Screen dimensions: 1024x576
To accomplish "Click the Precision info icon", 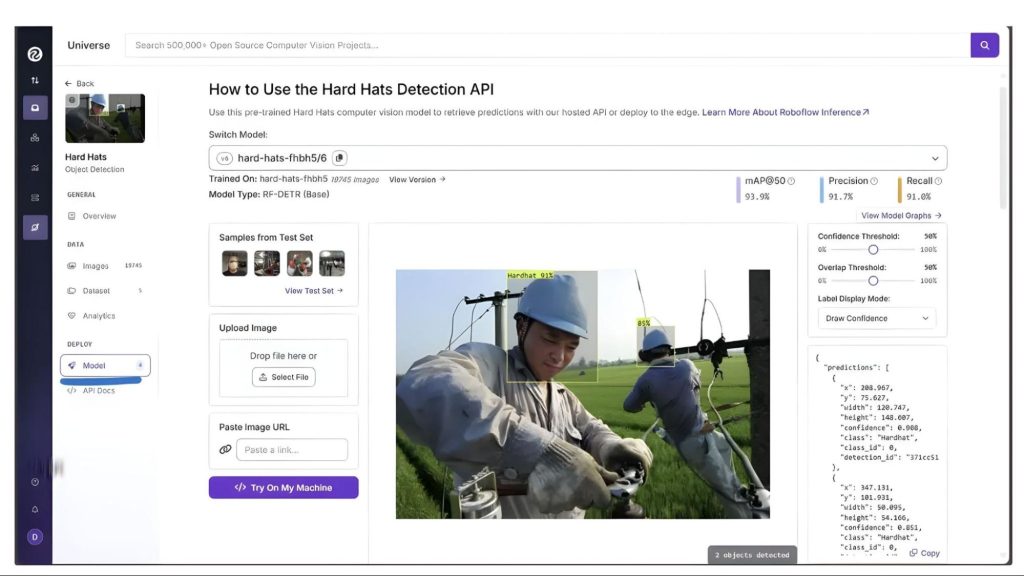I will point(874,181).
